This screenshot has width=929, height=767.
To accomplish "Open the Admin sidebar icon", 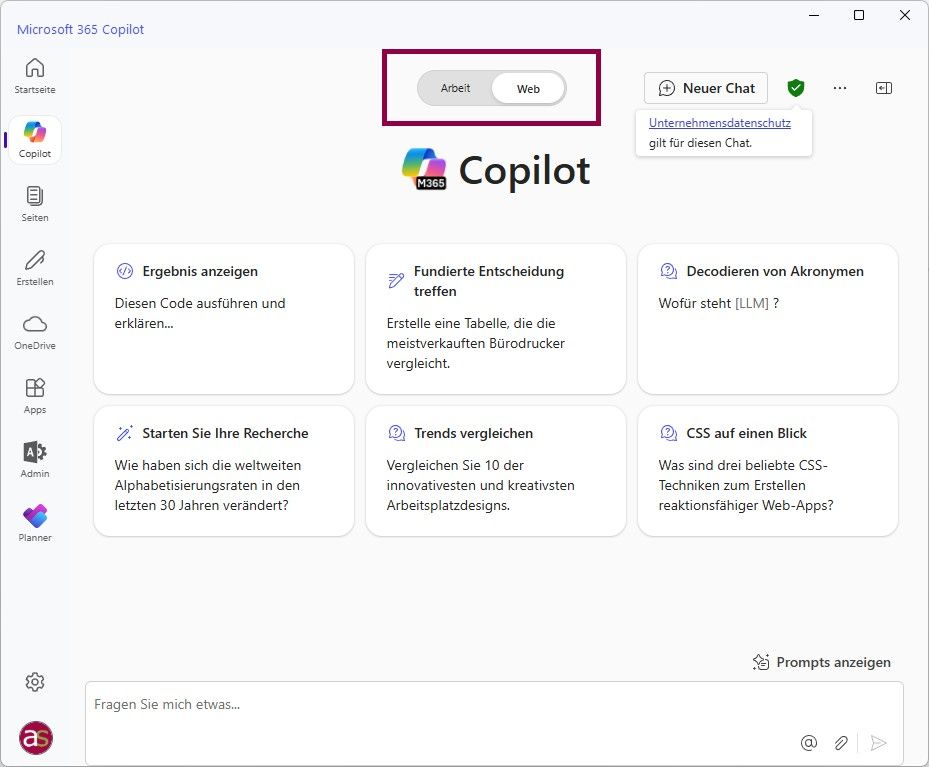I will click(x=35, y=458).
